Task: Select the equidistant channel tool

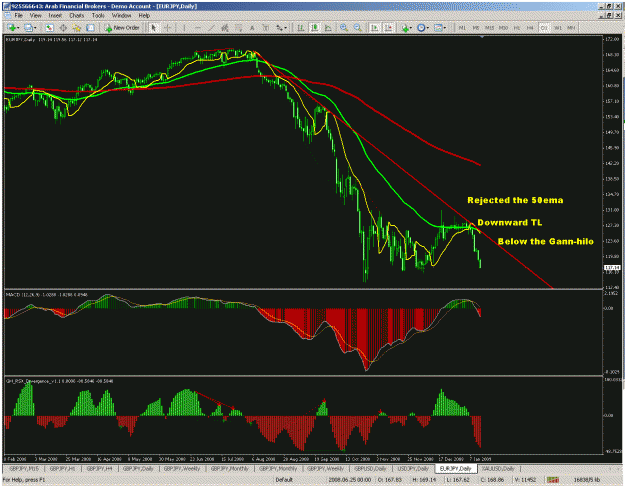Action: [x=225, y=28]
